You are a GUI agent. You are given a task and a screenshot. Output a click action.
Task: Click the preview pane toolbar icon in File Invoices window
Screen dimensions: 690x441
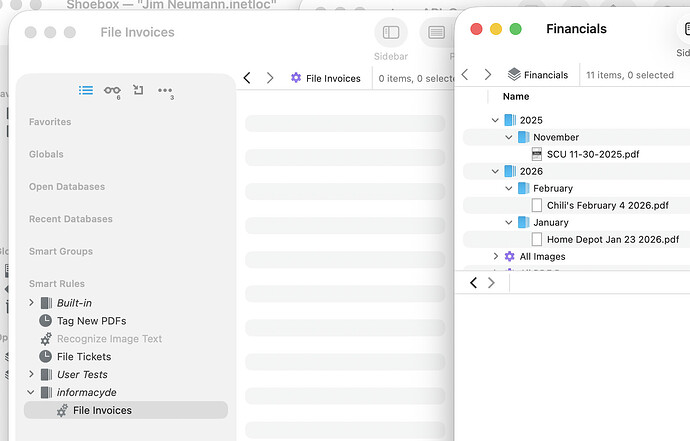tap(436, 33)
